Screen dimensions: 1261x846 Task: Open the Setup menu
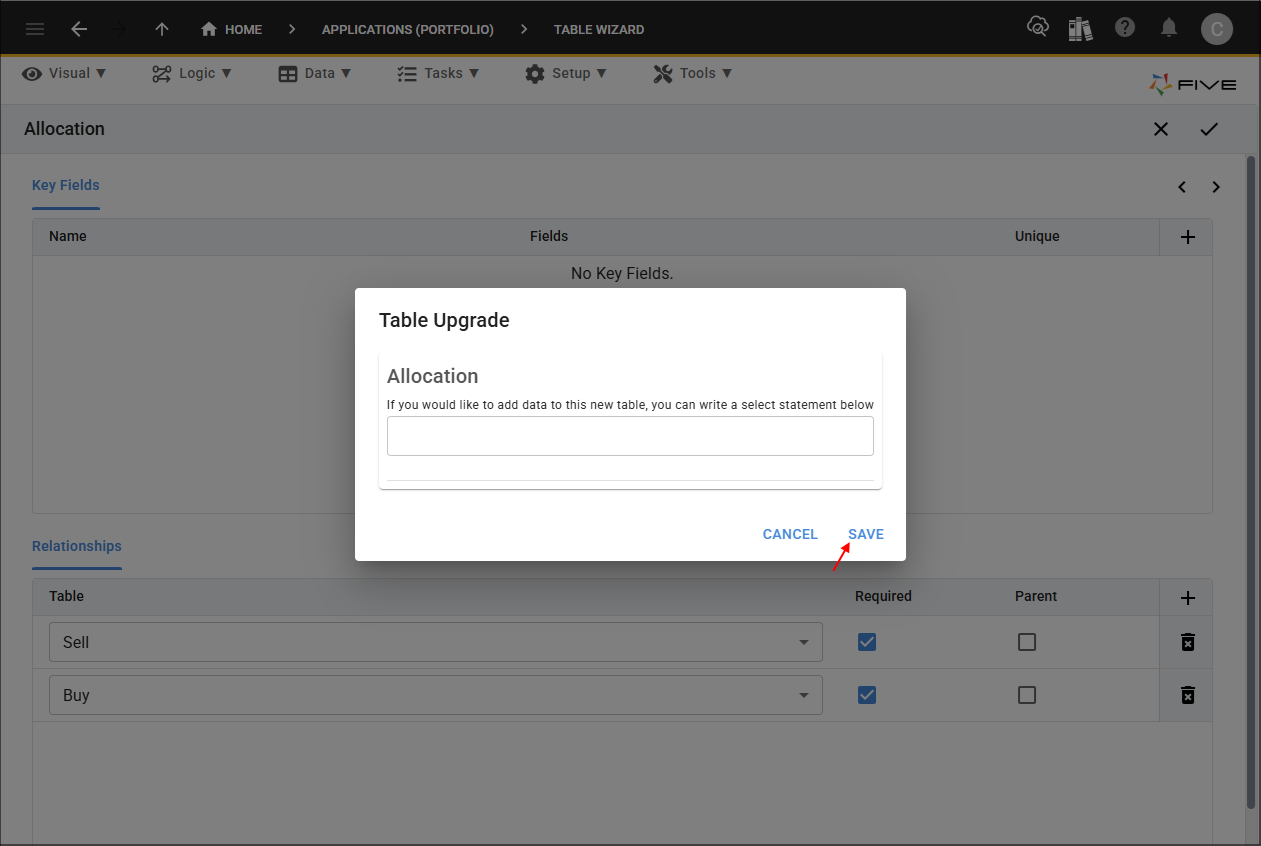[566, 73]
